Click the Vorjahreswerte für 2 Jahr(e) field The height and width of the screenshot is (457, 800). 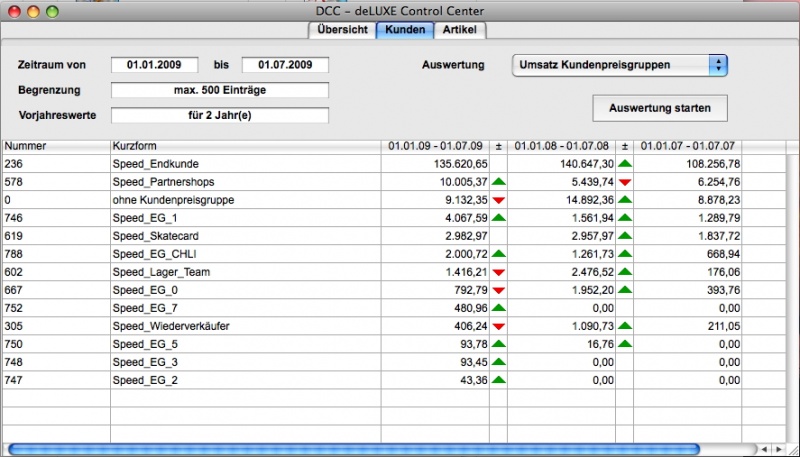[219, 115]
